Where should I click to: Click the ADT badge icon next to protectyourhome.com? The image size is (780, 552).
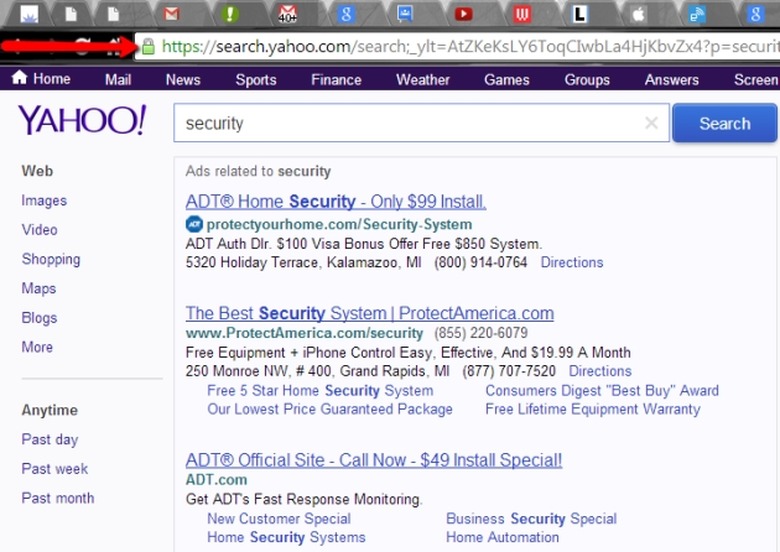(x=194, y=224)
